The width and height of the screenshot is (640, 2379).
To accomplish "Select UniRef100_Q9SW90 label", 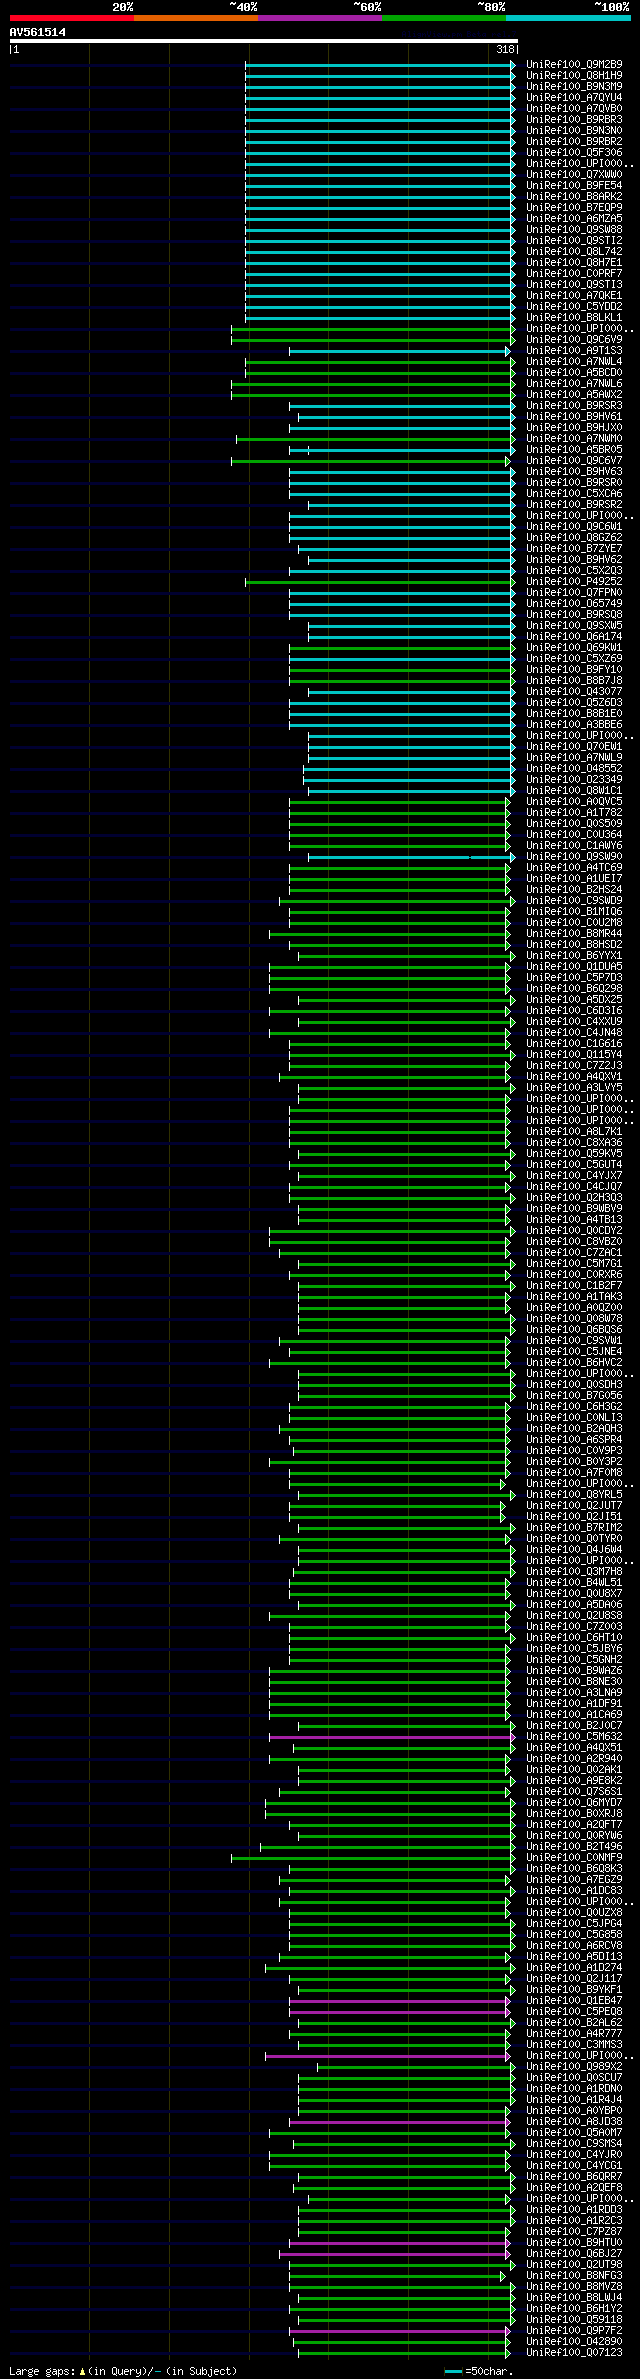I will pos(574,857).
